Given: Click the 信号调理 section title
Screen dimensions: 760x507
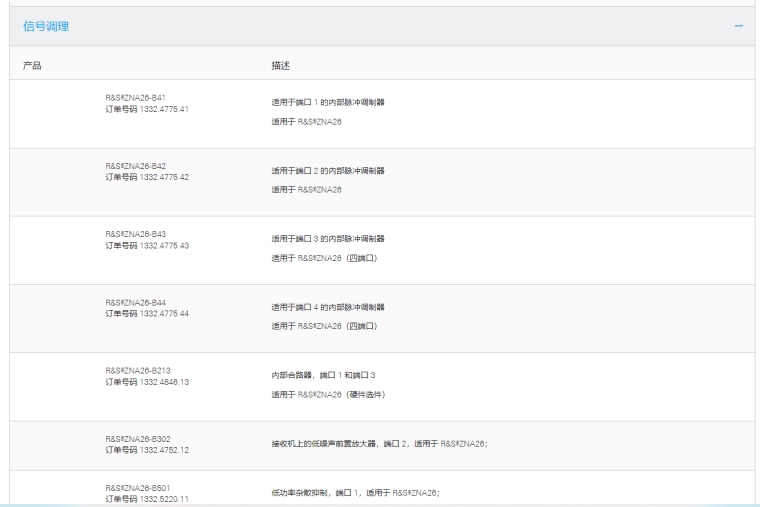Looking at the screenshot, I should (46, 26).
